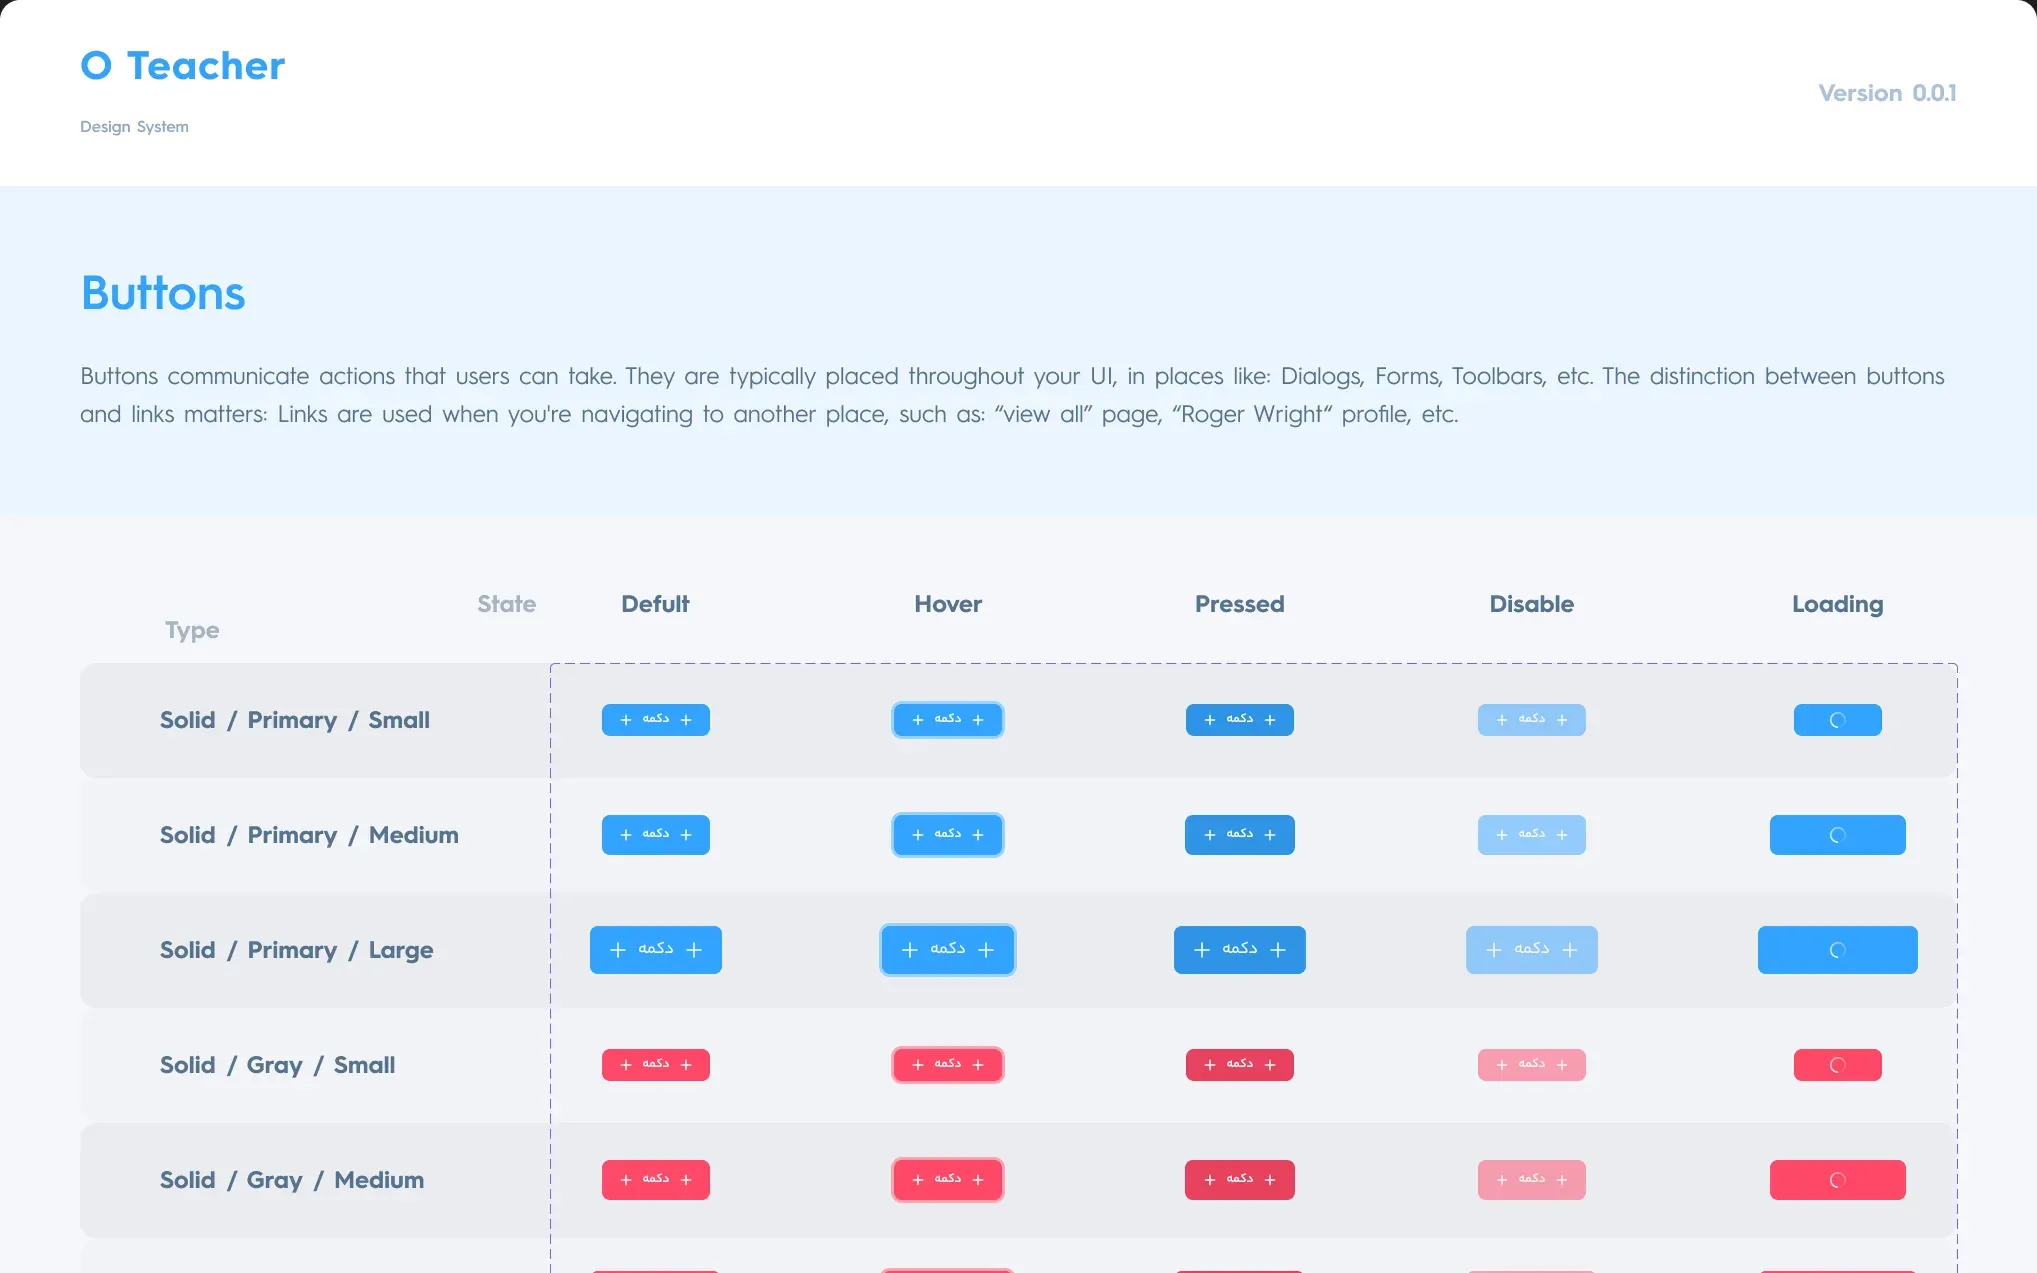The image size is (2037, 1273).
Task: Click the Disabled button in Solid / Primary / Medium row
Action: click(1531, 835)
